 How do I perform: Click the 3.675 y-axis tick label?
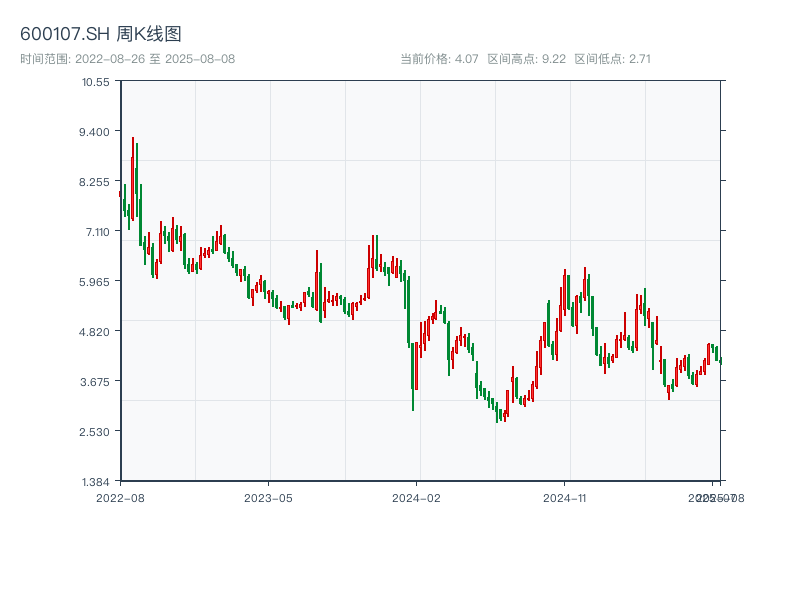[96, 382]
